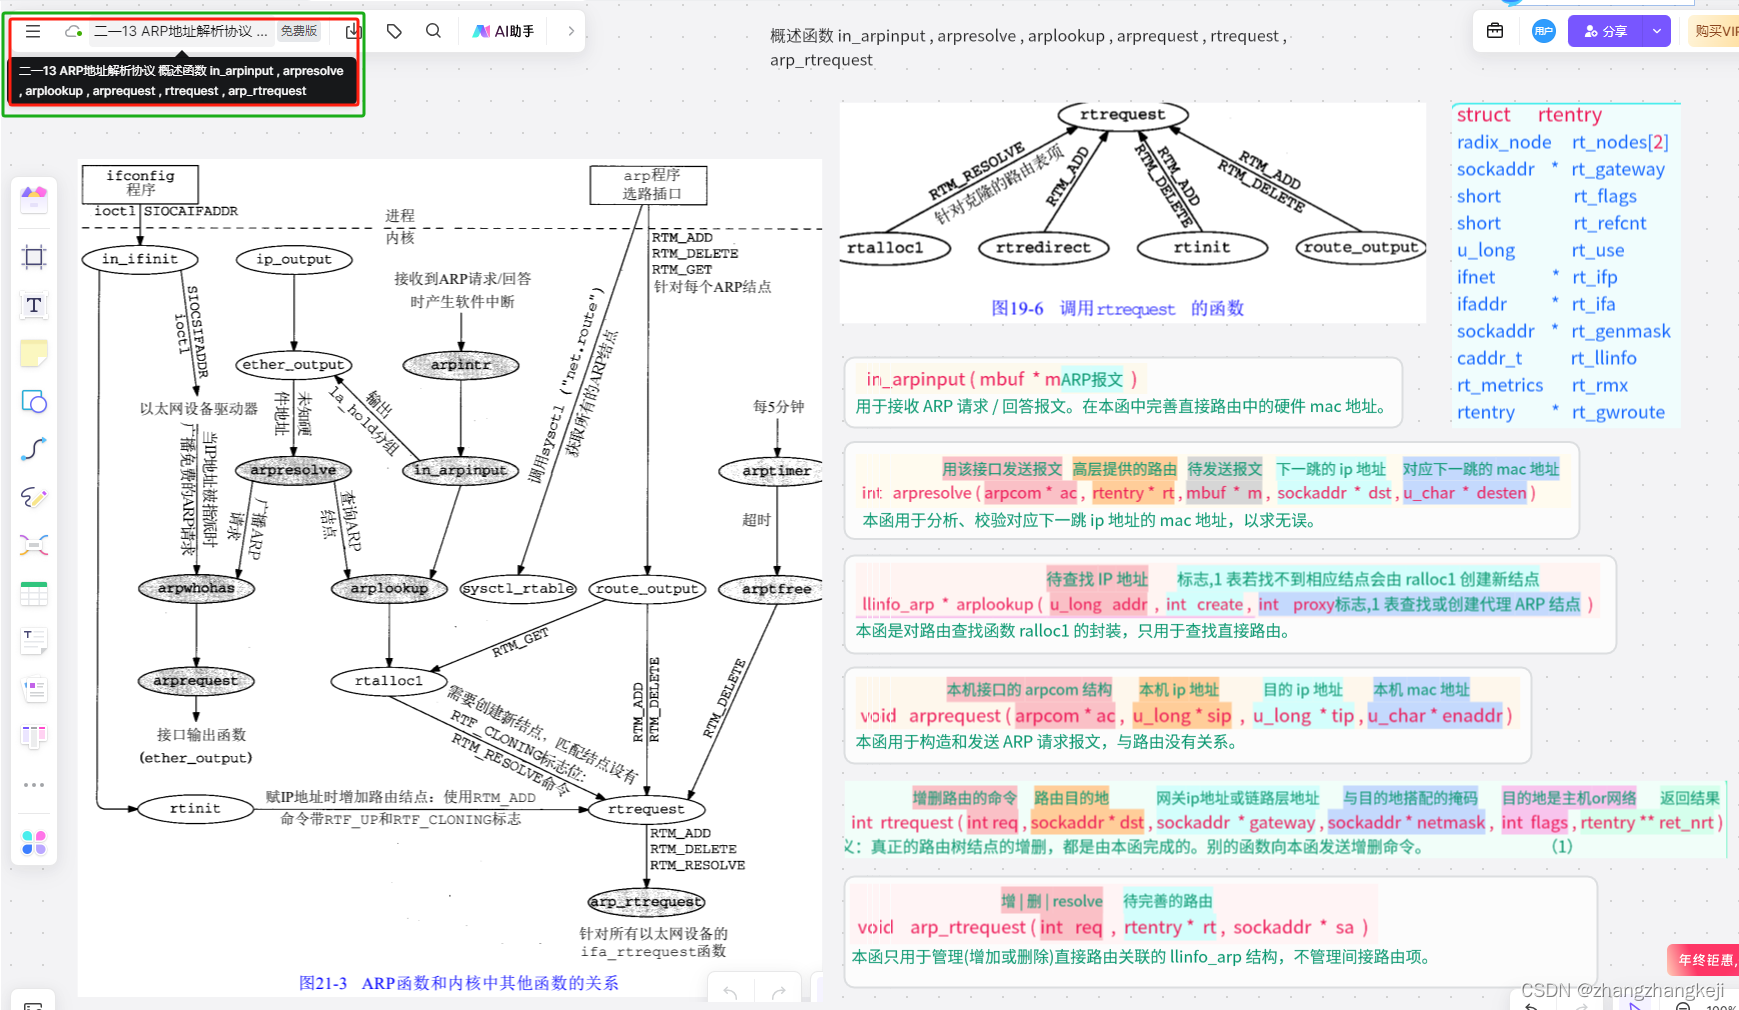Open the cards/list note tool
This screenshot has height=1010, width=1739.
[34, 689]
